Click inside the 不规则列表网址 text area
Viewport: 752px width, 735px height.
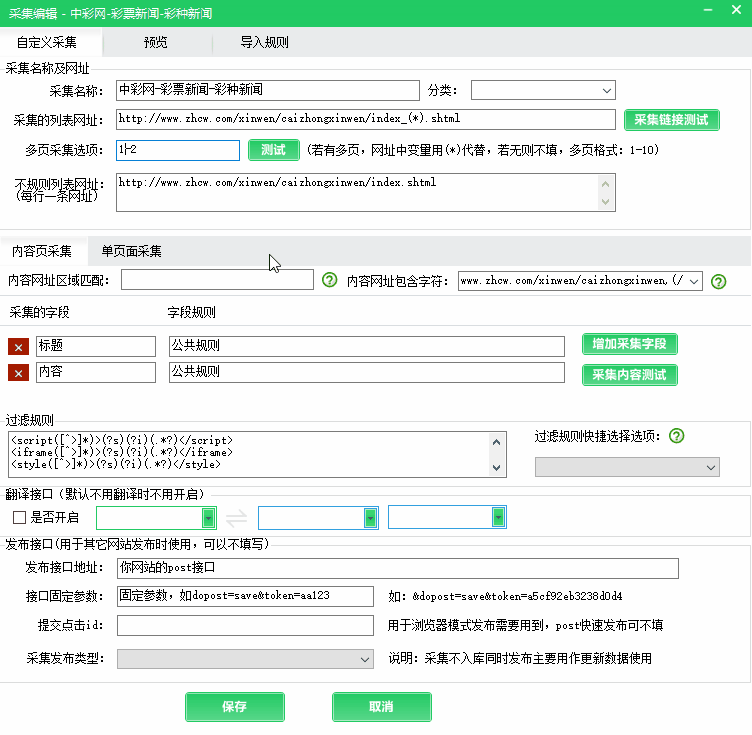[357, 192]
